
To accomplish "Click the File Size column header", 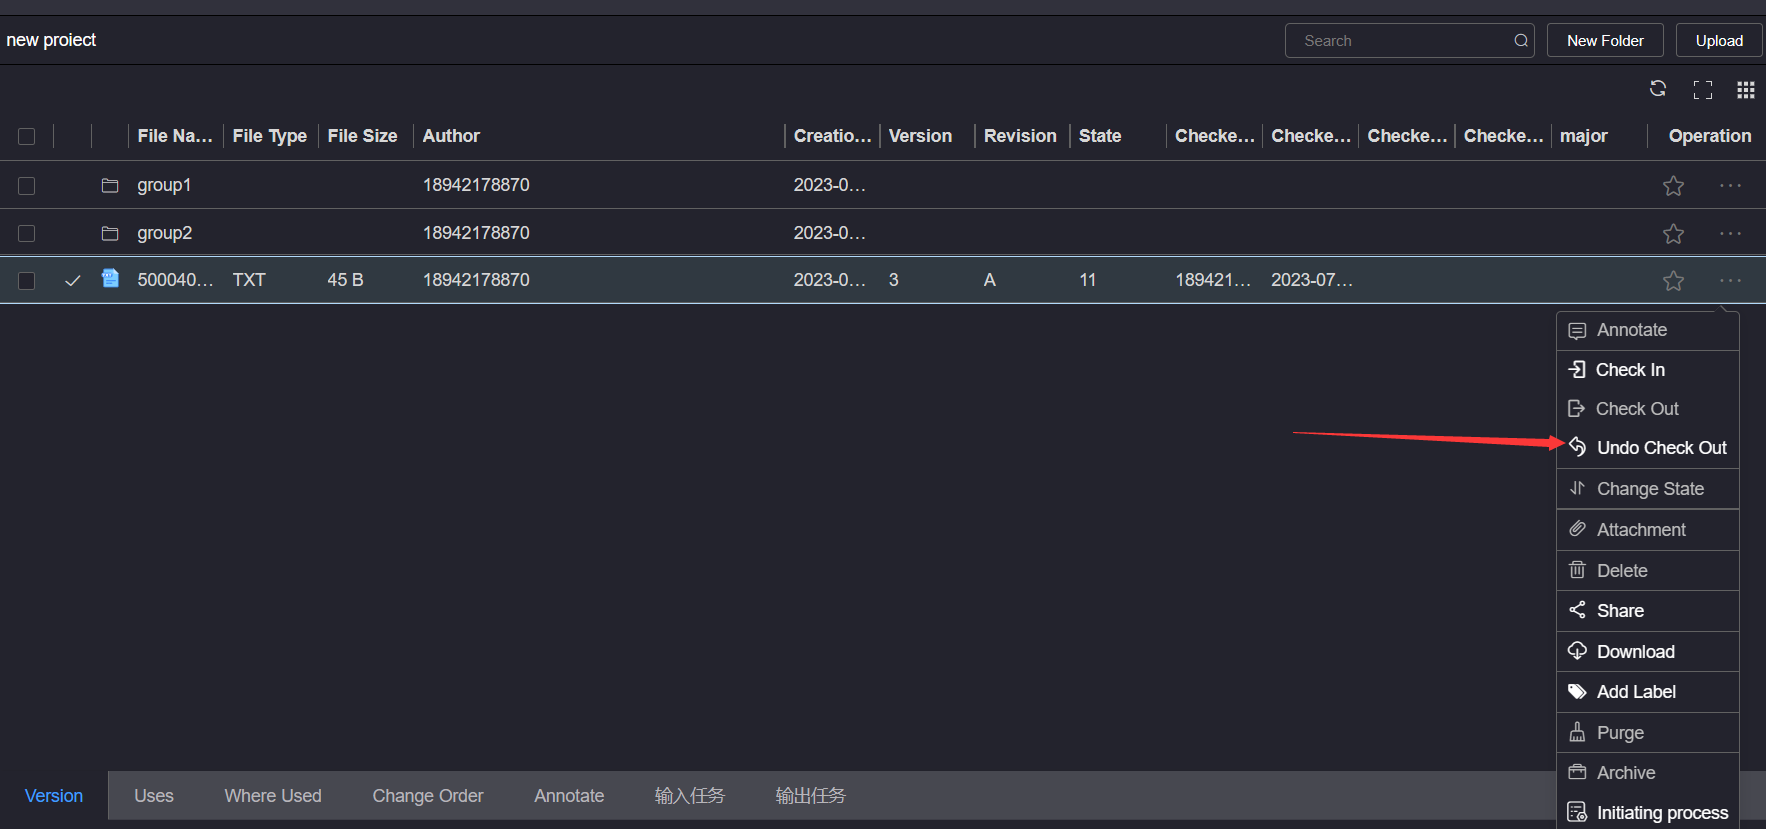I will [x=362, y=136].
